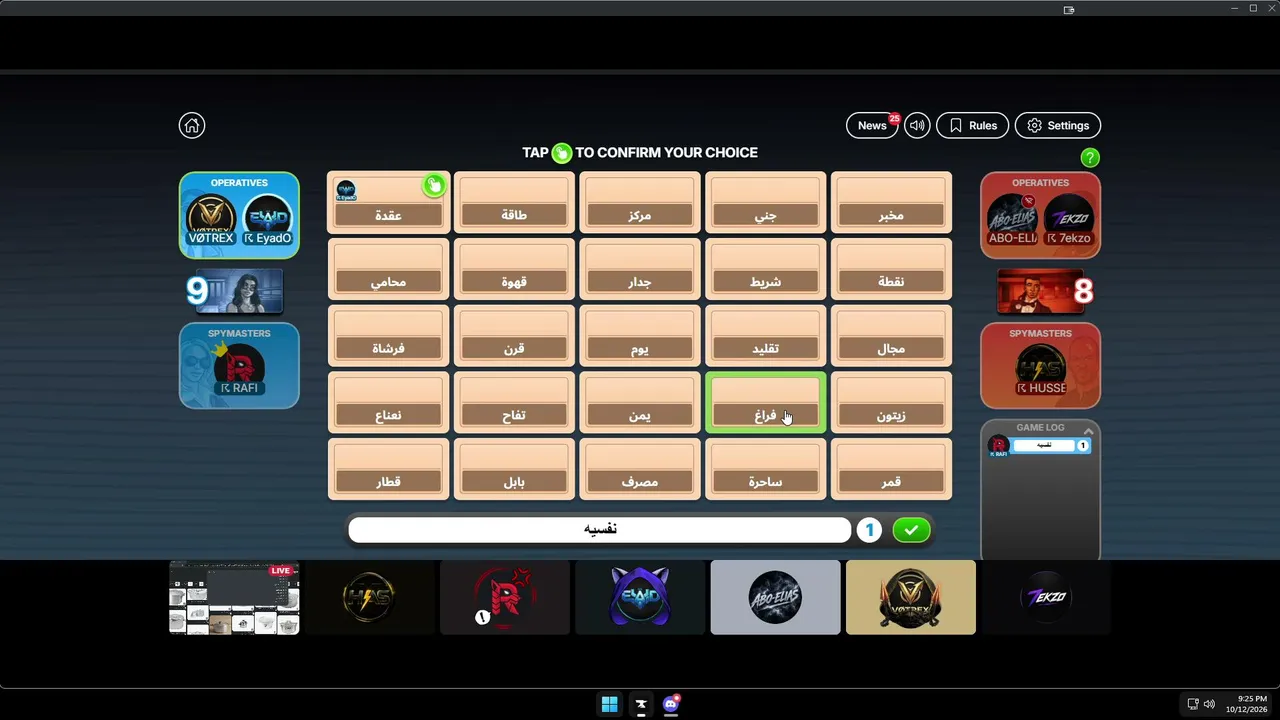Select the TEKZO participant video tile
This screenshot has height=720, width=1280.
[1046, 598]
